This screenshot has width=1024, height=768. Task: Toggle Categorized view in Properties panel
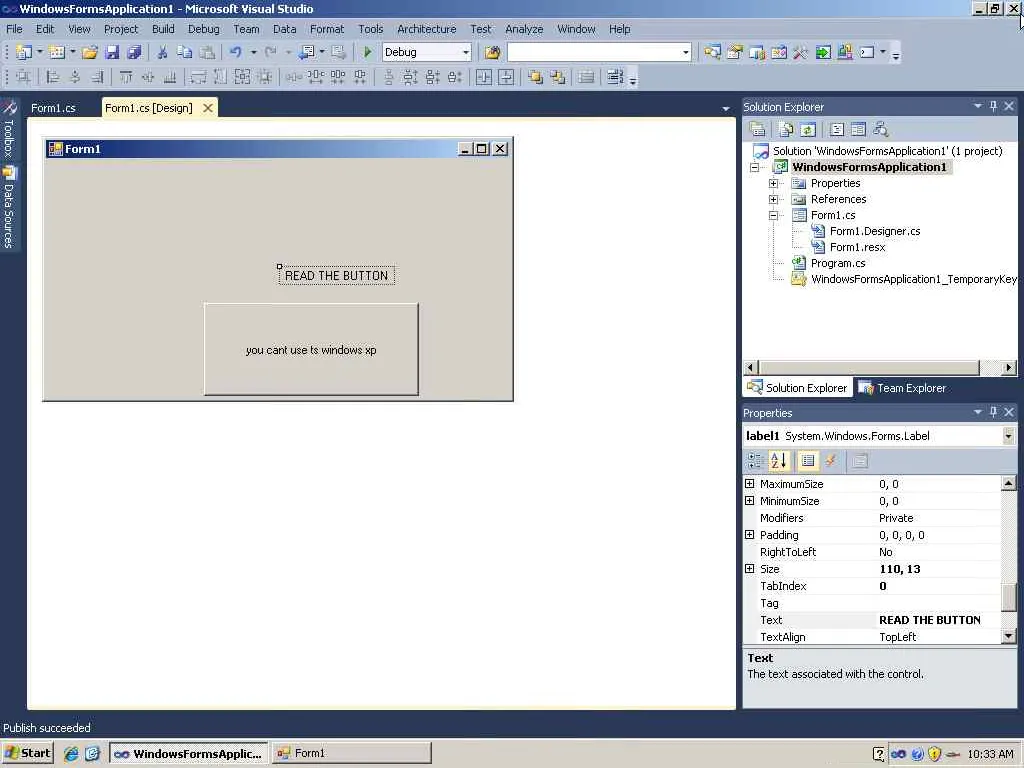pos(756,461)
